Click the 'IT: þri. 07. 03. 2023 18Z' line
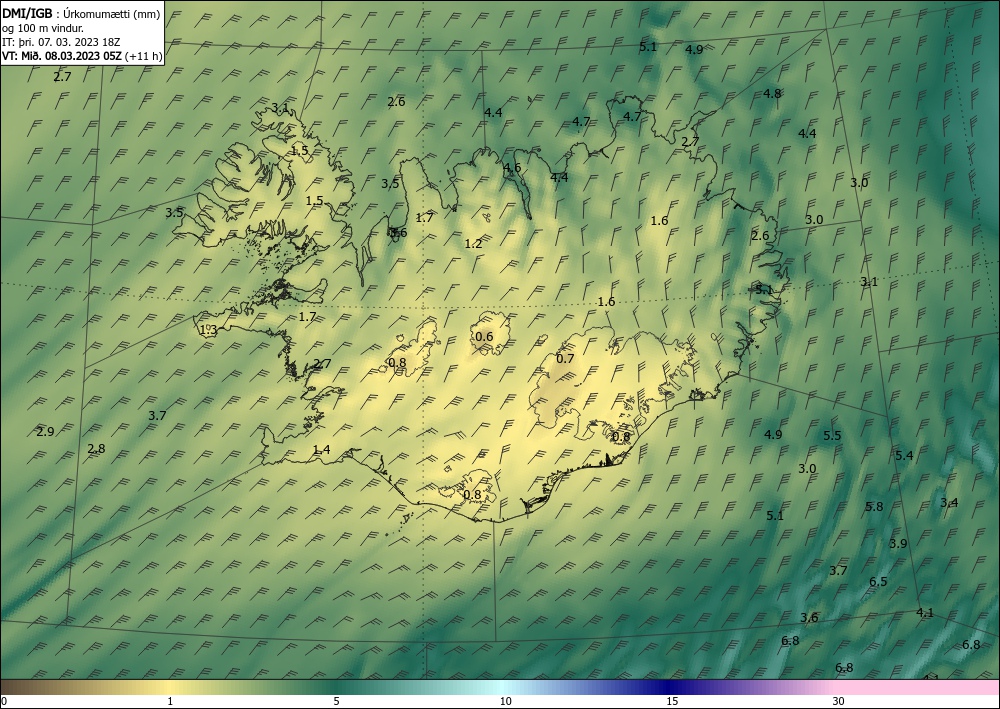Screen dimensions: 1000x709 (61, 42)
